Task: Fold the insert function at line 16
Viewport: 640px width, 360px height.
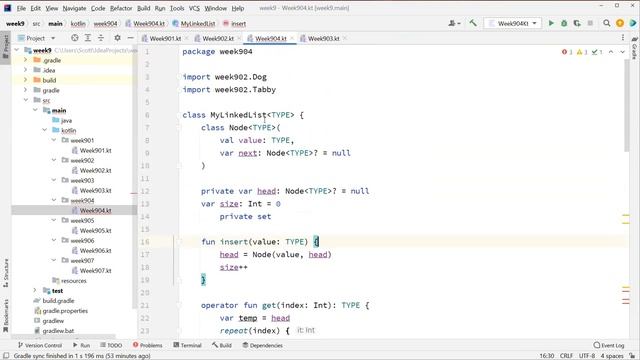Action: pyautogui.click(x=179, y=242)
